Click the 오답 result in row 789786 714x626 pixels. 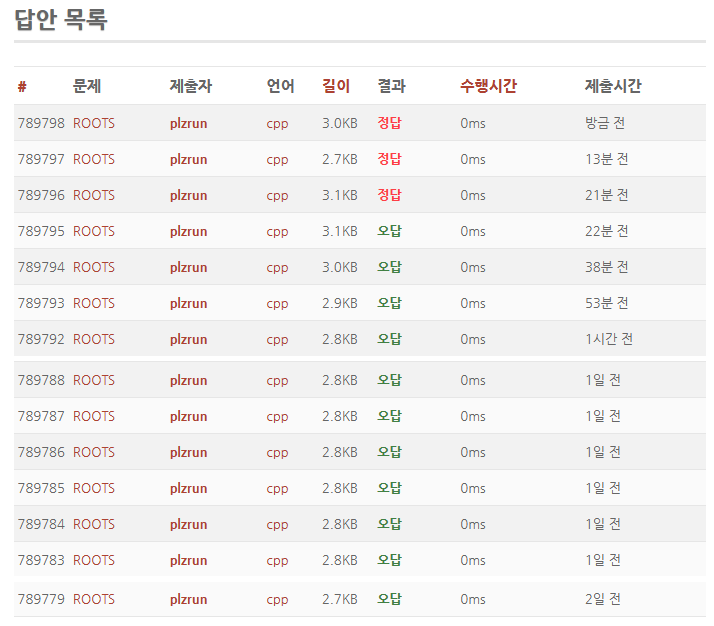pyautogui.click(x=389, y=452)
